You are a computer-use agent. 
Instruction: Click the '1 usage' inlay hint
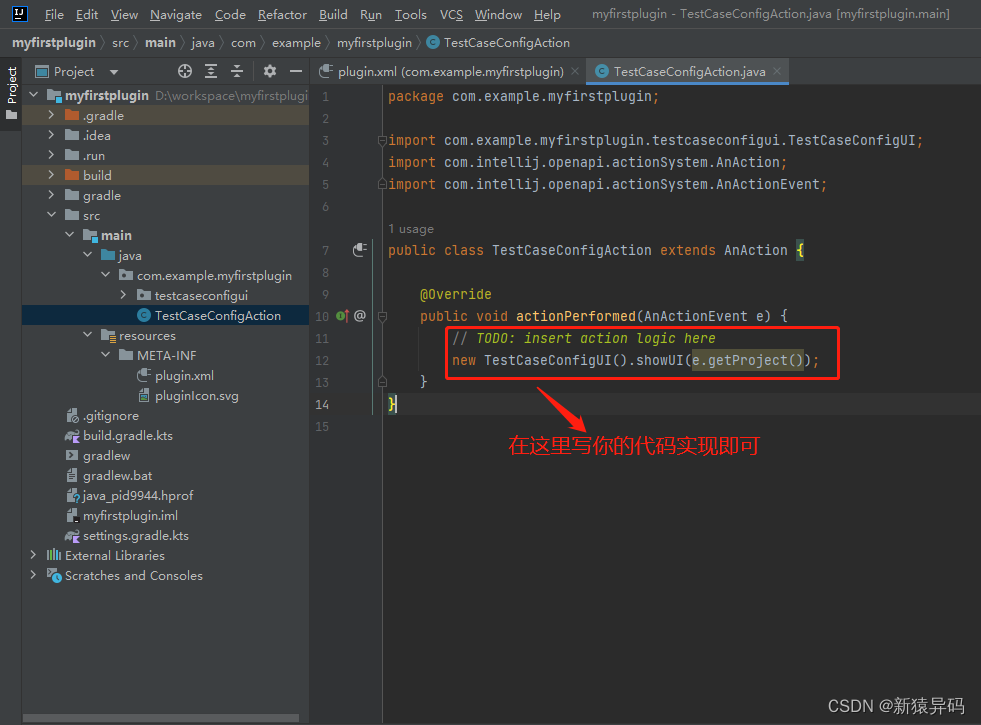pos(411,229)
